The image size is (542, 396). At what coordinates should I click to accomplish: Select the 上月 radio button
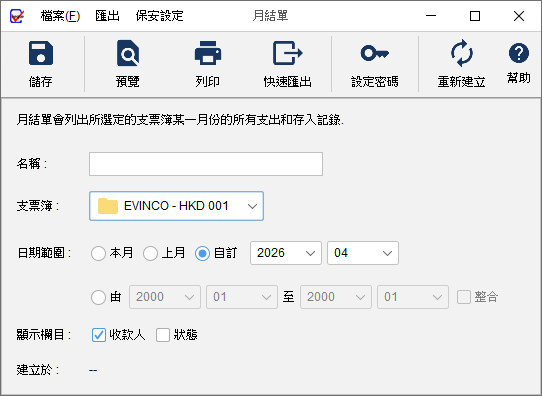[150, 253]
